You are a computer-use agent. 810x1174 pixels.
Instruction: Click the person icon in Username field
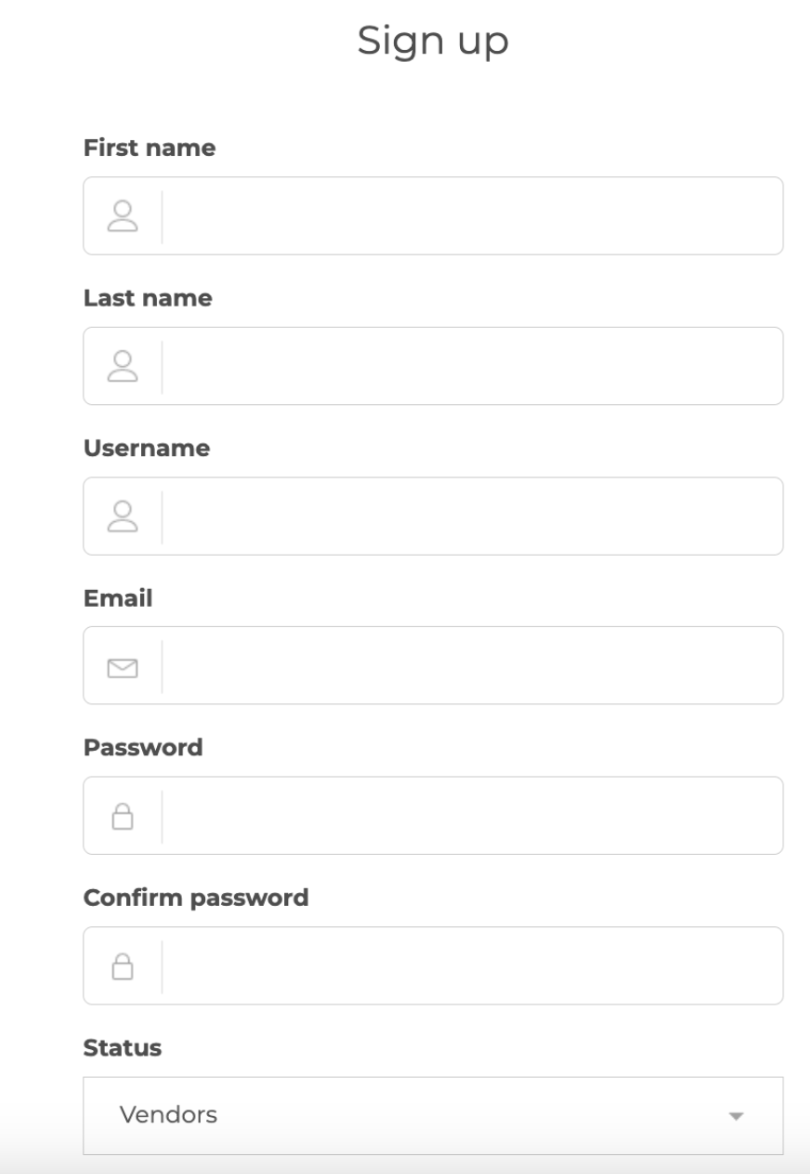pos(123,516)
